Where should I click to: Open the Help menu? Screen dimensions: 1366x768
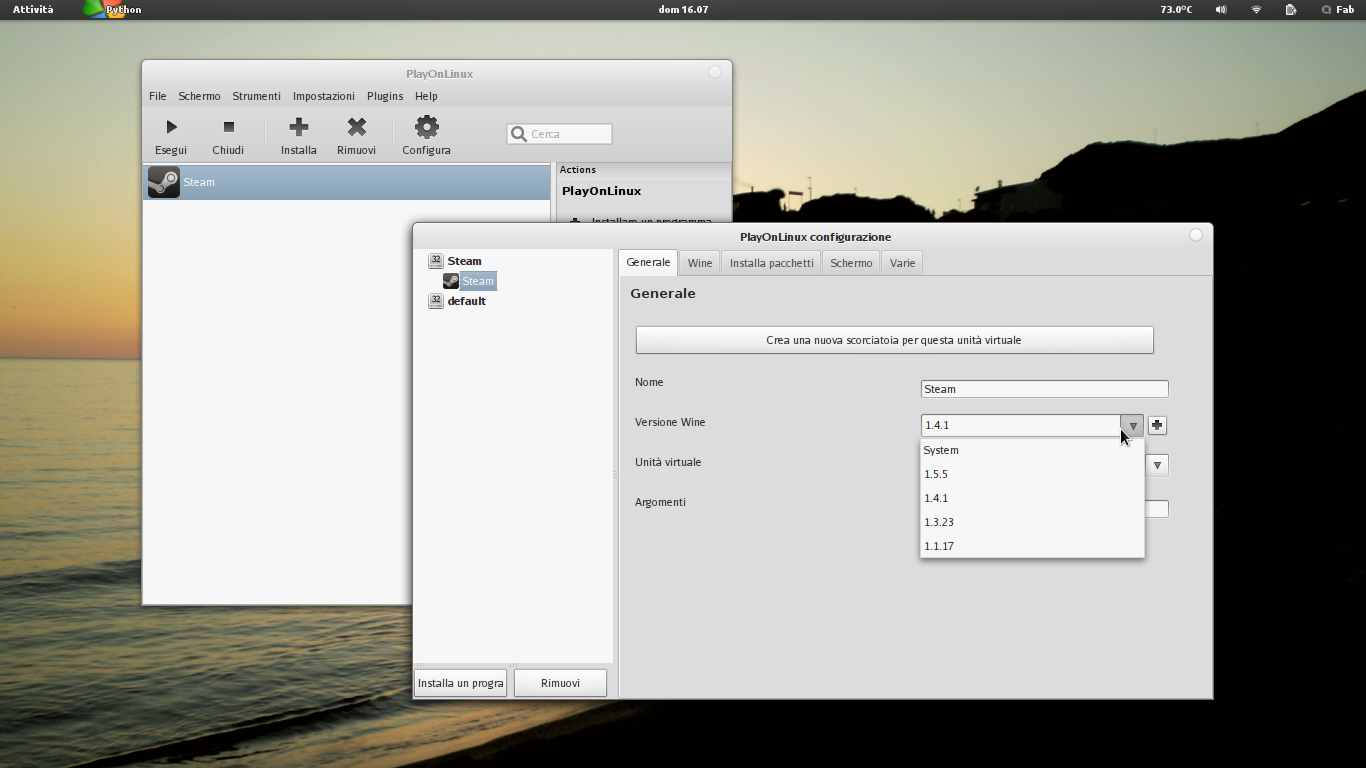tap(426, 96)
